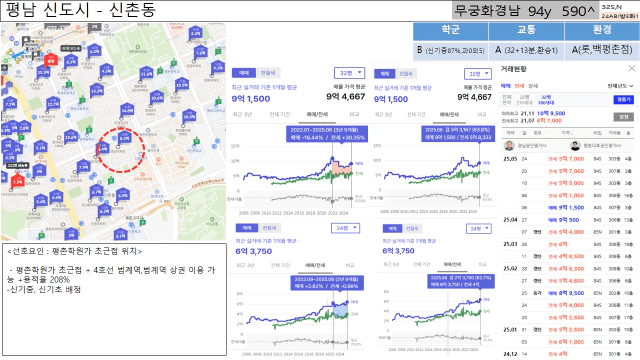Switch to 전체 기간 tab in top-left chart
The height and width of the screenshot is (360, 640).
tap(280, 114)
